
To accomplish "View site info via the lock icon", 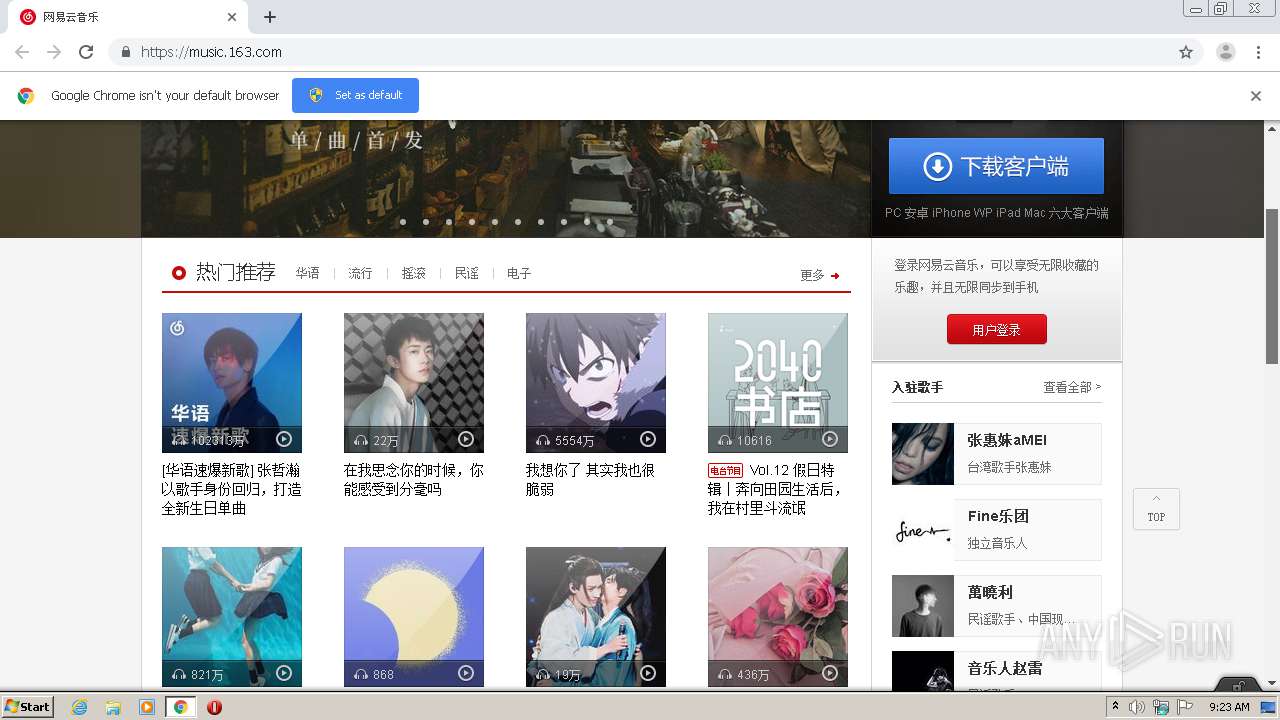I will point(126,52).
